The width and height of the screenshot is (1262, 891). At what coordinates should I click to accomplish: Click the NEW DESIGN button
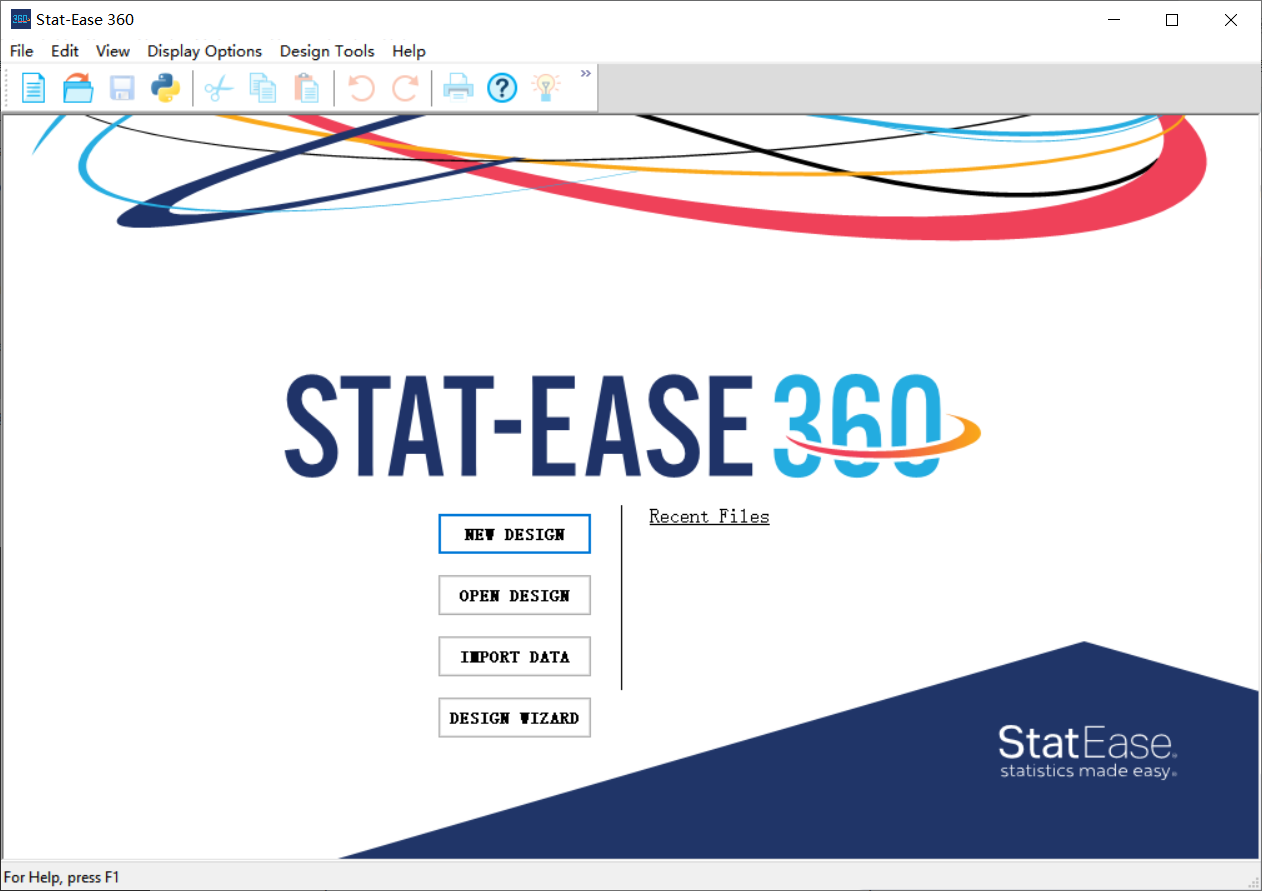(514, 534)
